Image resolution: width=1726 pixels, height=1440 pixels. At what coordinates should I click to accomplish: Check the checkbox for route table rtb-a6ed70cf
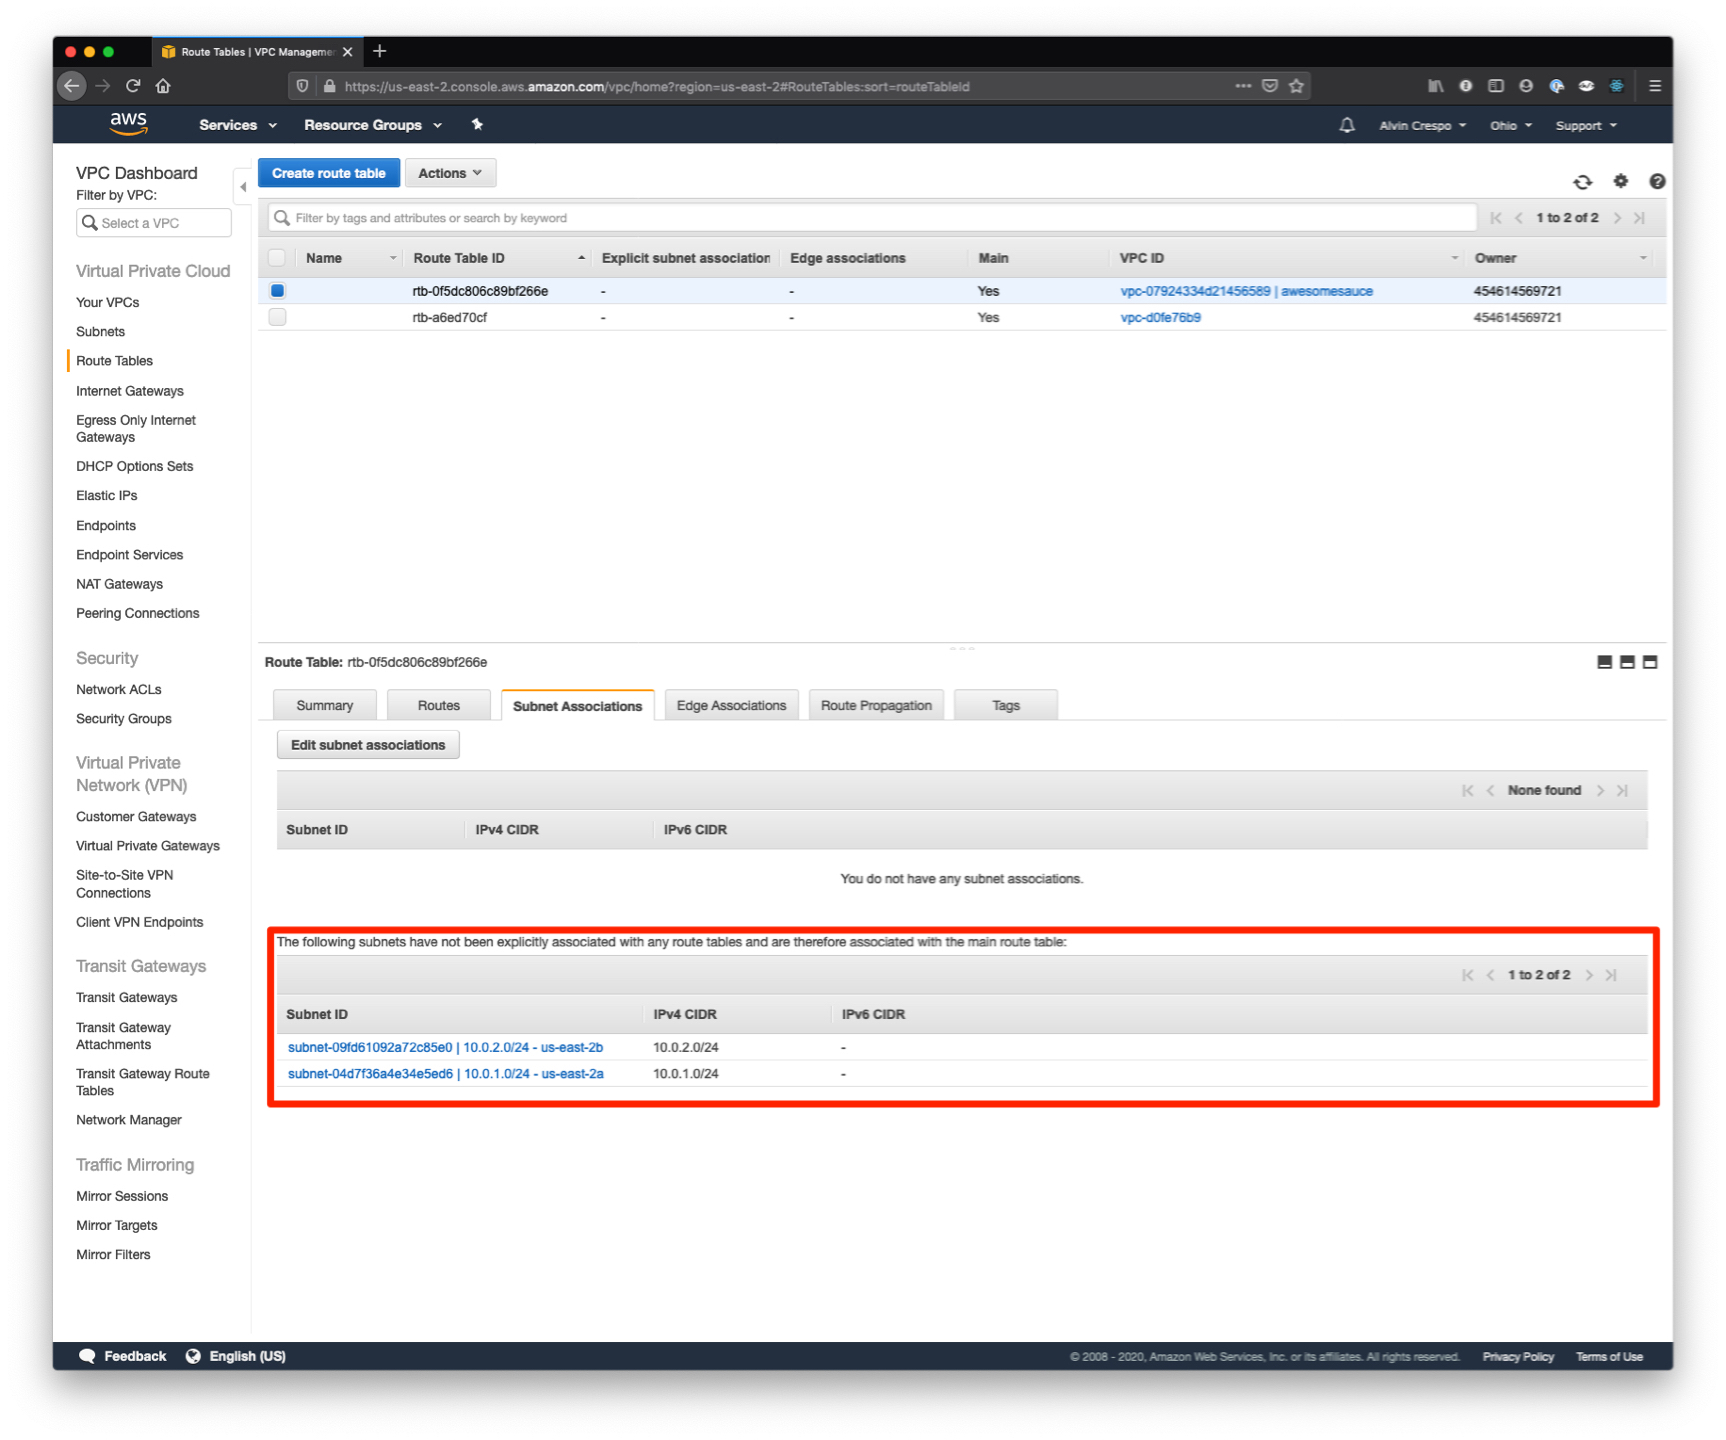coord(277,317)
